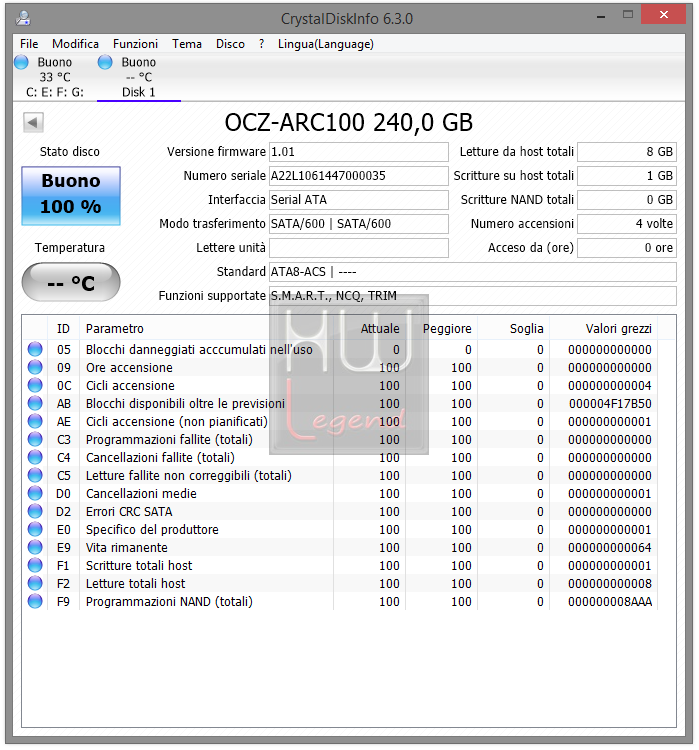Select the 'Errori CRC SATA' parameter text
Image resolution: width=699 pixels, height=750 pixels.
tap(129, 512)
